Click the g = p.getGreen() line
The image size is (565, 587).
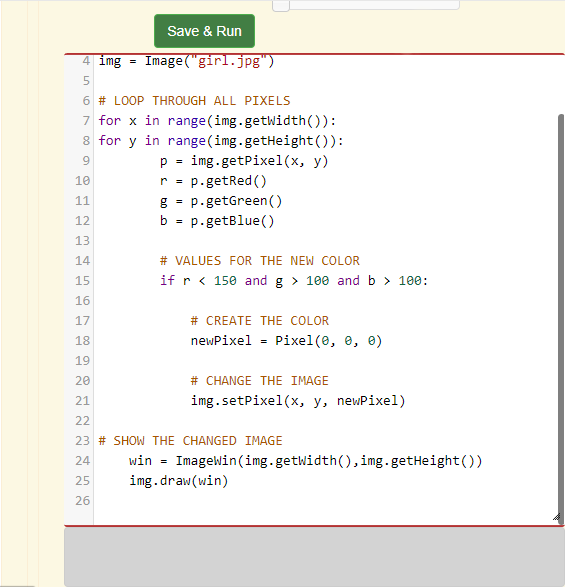tap(221, 201)
